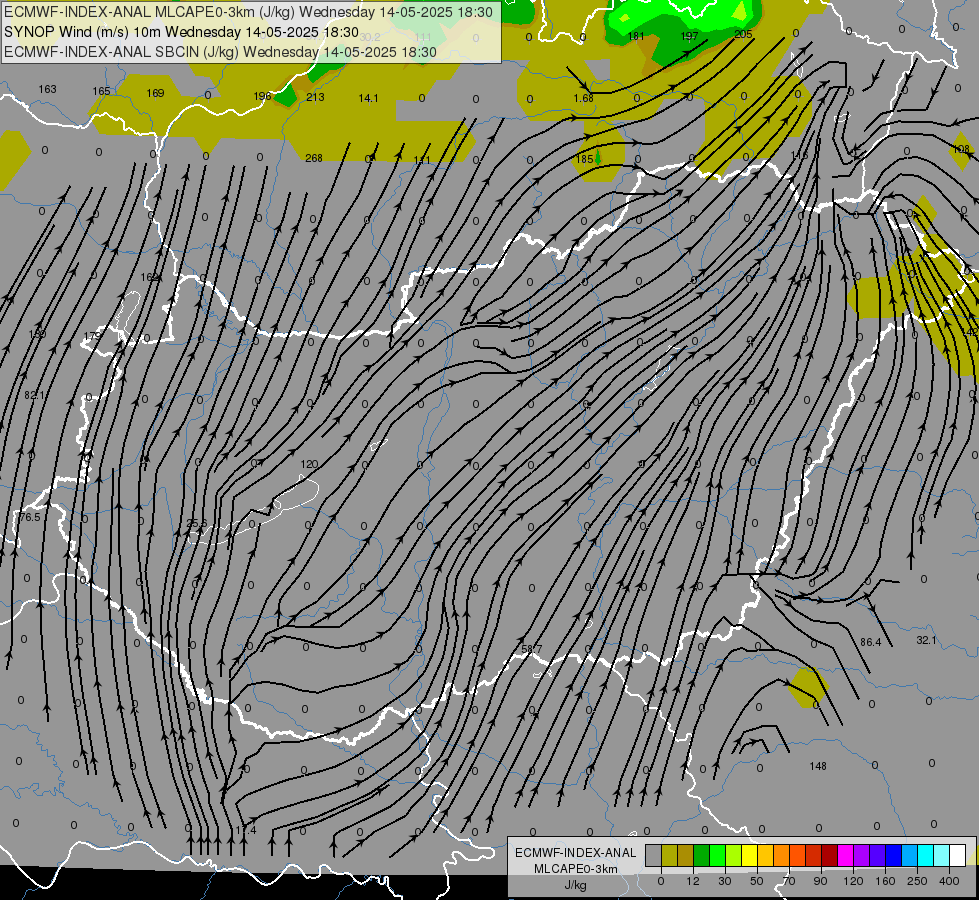Click the lime legend swatch
The height and width of the screenshot is (900, 979).
pos(734,855)
